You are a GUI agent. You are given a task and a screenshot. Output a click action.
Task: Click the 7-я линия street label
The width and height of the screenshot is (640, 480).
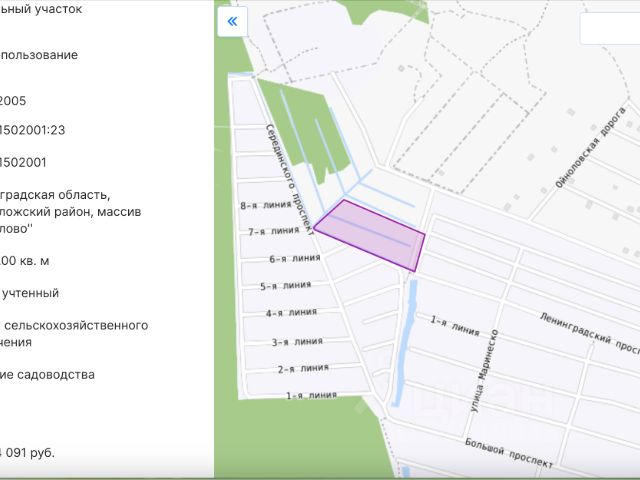[x=274, y=231]
